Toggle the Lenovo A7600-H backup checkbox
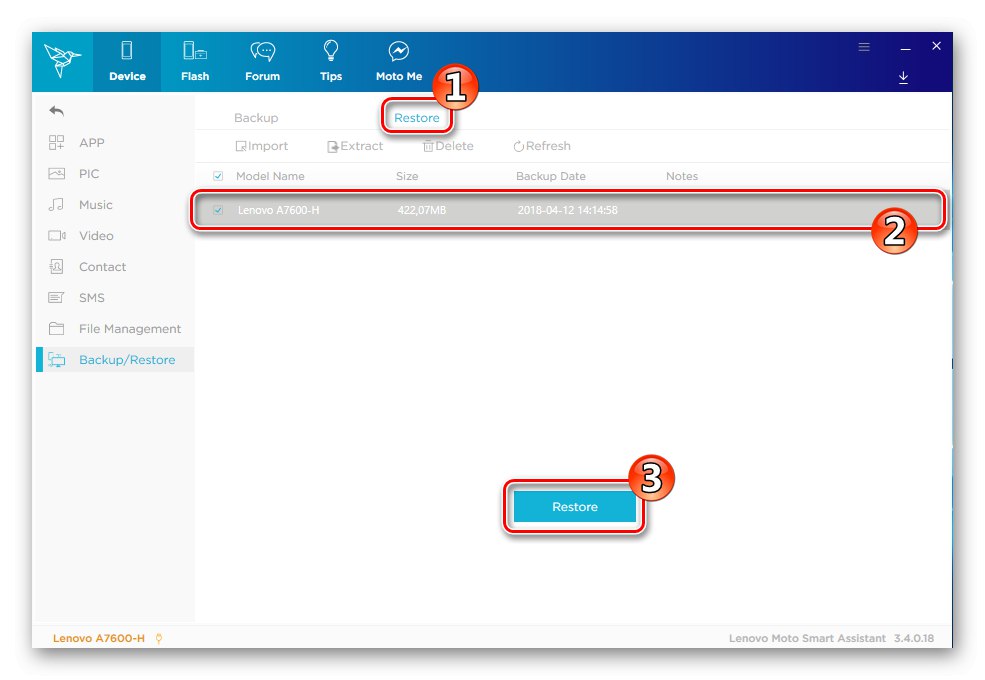The height and width of the screenshot is (680, 985). point(218,210)
